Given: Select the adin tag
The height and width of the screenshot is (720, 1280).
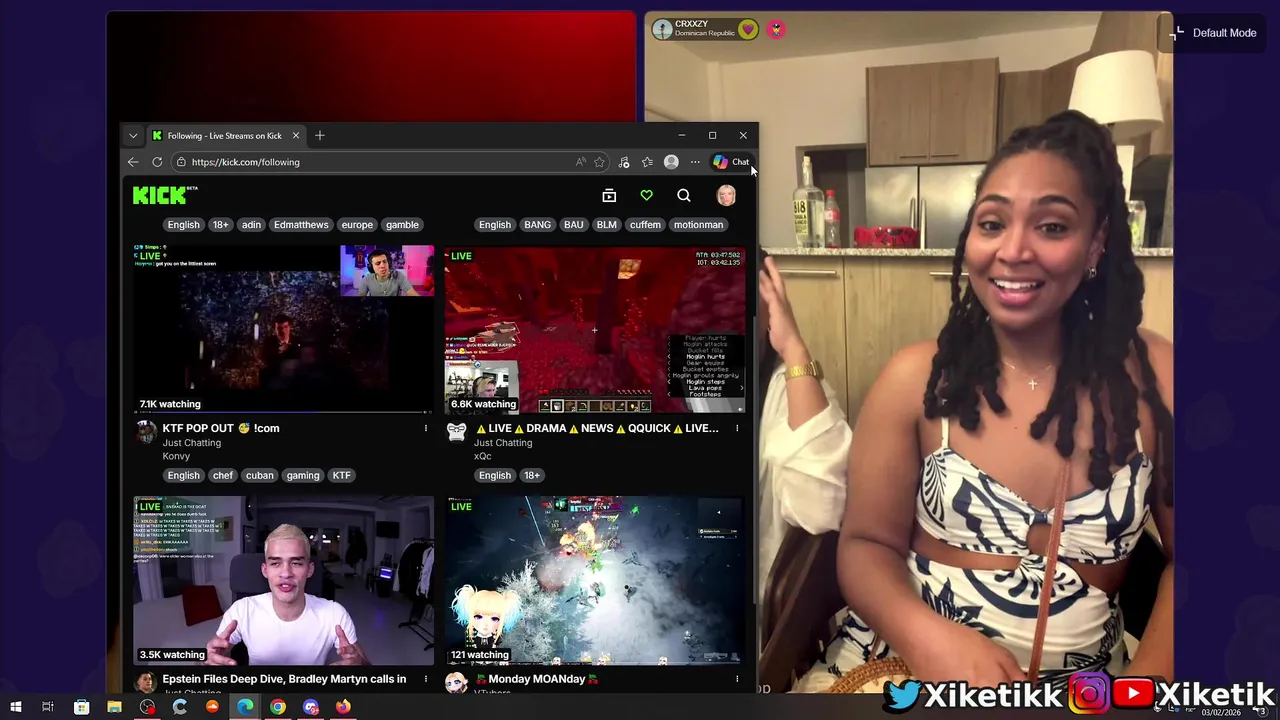Looking at the screenshot, I should click(251, 225).
